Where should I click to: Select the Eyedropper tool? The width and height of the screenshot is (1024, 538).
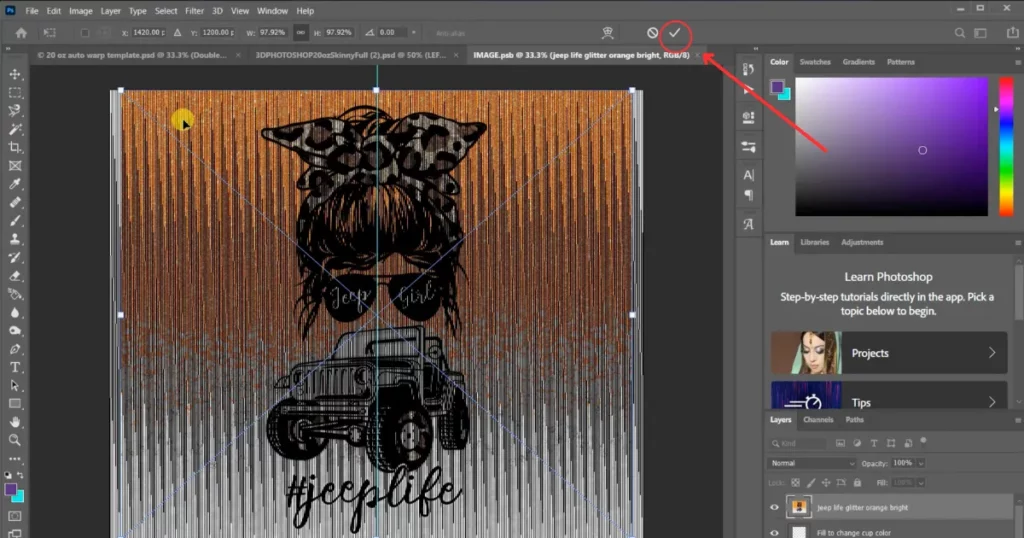[x=15, y=184]
